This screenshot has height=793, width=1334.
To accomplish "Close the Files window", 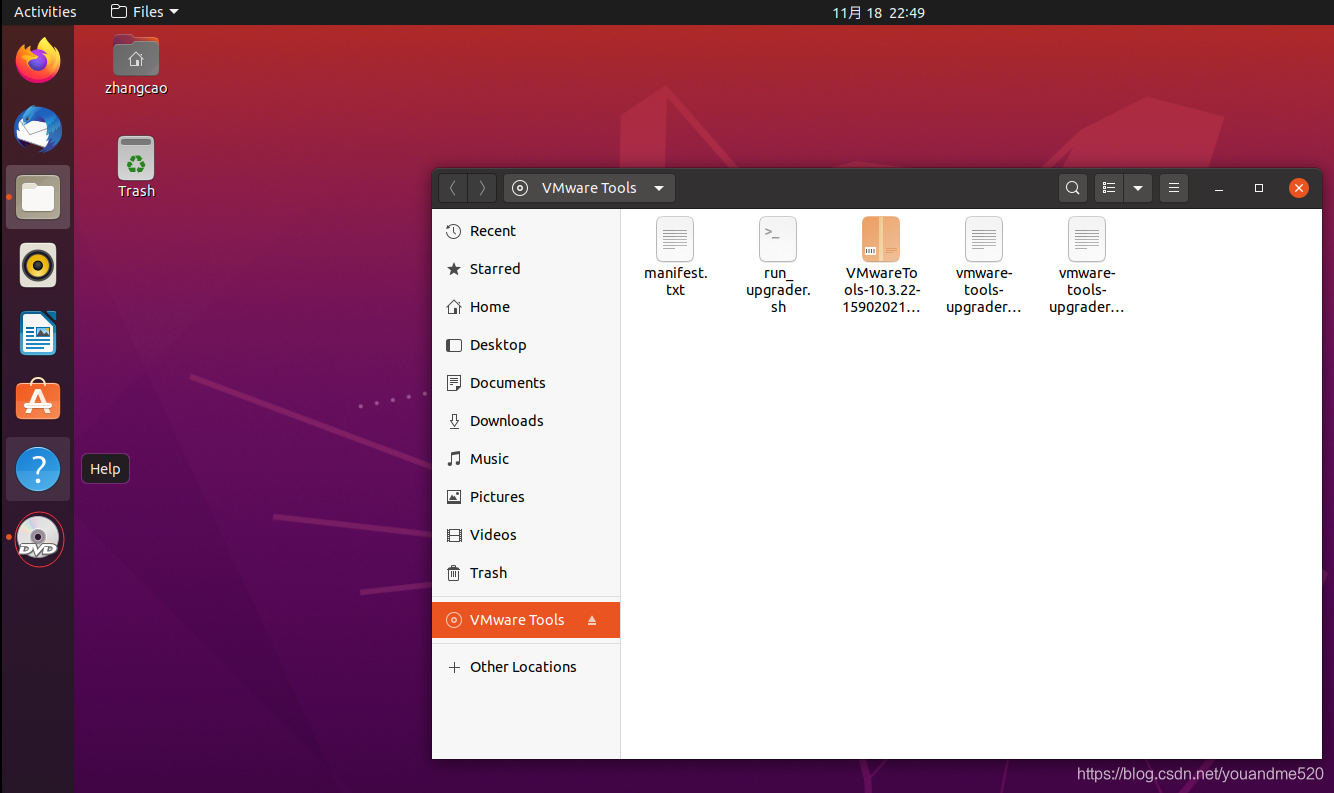I will (1299, 188).
